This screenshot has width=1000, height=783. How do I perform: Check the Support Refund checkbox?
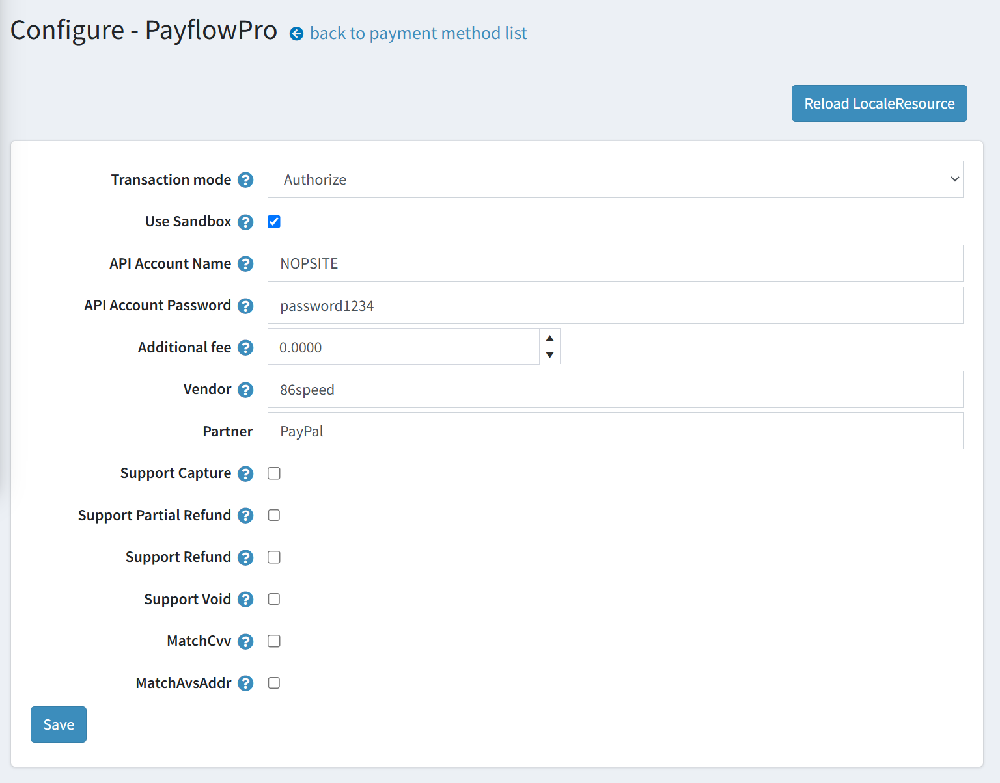tap(274, 557)
